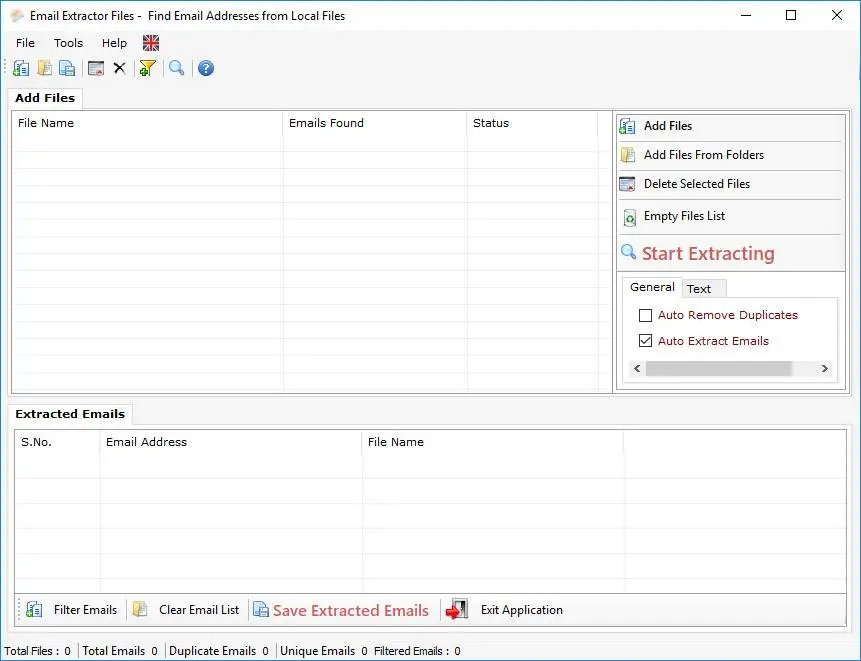
Task: Click File Name column header in extracted emails
Action: point(493,442)
